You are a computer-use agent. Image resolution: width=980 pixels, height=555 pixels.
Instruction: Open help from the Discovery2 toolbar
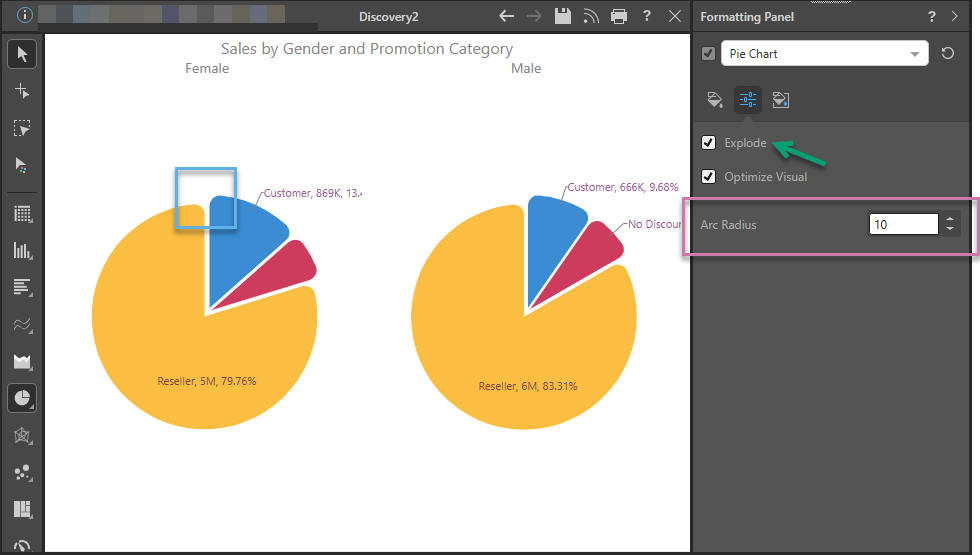tap(647, 16)
